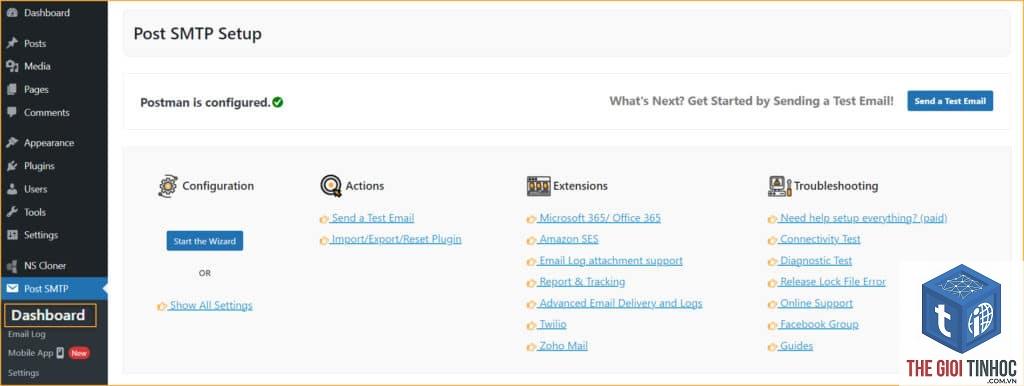Click hand pointer icon beside Import/Export/Reset Plugin
This screenshot has height=386, width=1024.
[324, 240]
